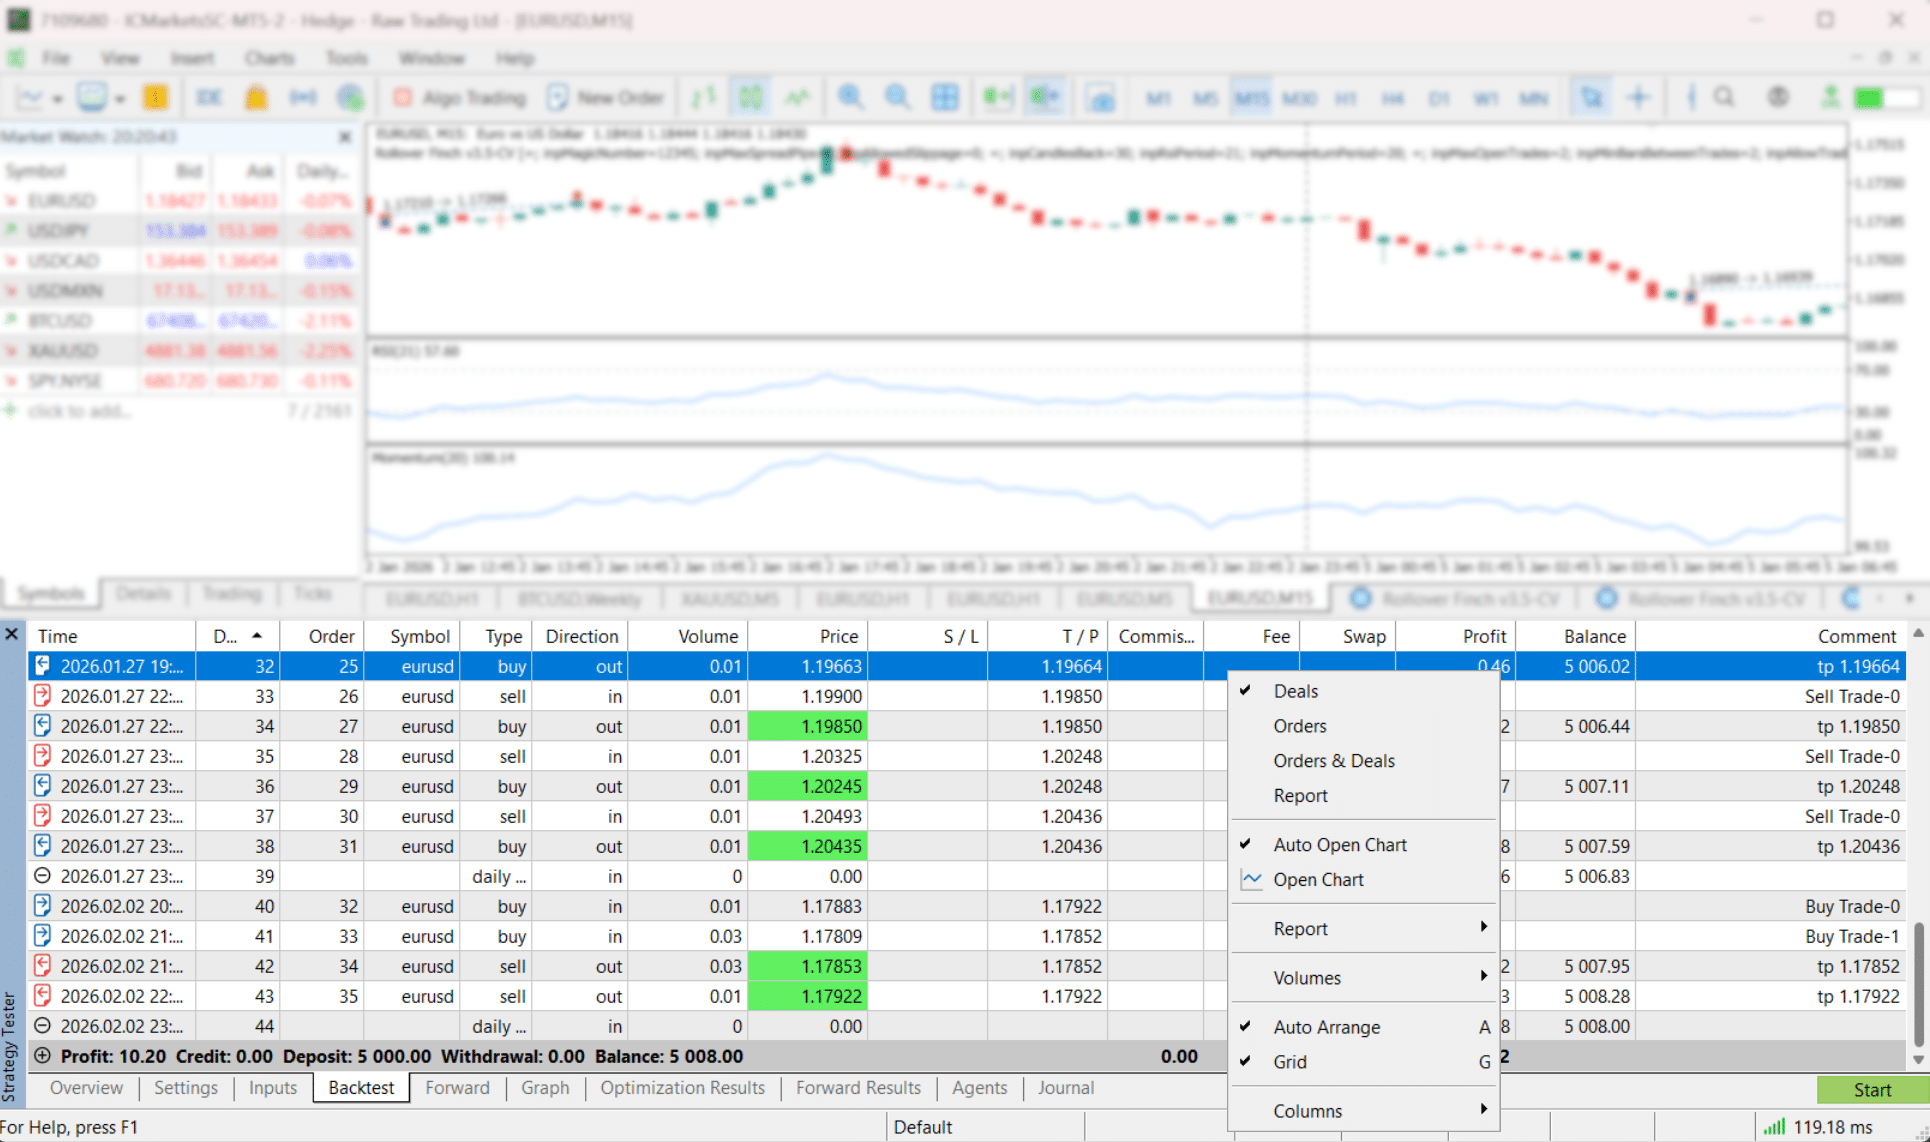Click the zoom in magnifier icon
The image size is (1930, 1142).
click(850, 97)
